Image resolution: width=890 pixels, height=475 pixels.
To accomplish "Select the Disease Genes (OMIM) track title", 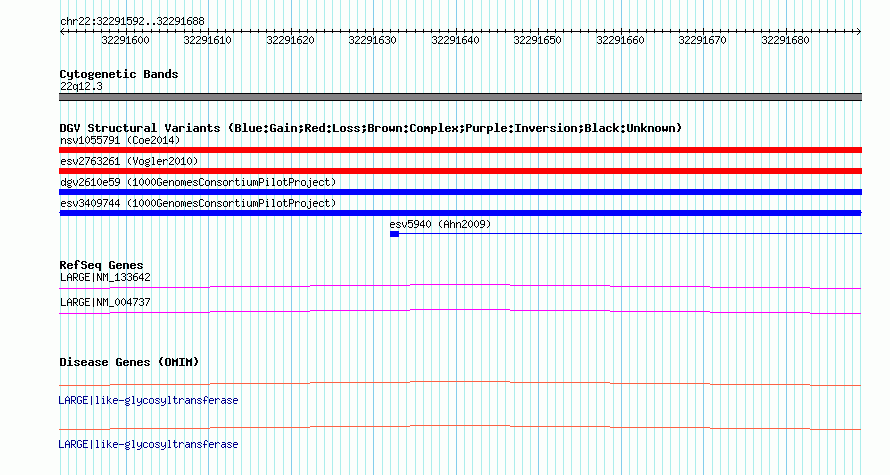I will (x=129, y=362).
